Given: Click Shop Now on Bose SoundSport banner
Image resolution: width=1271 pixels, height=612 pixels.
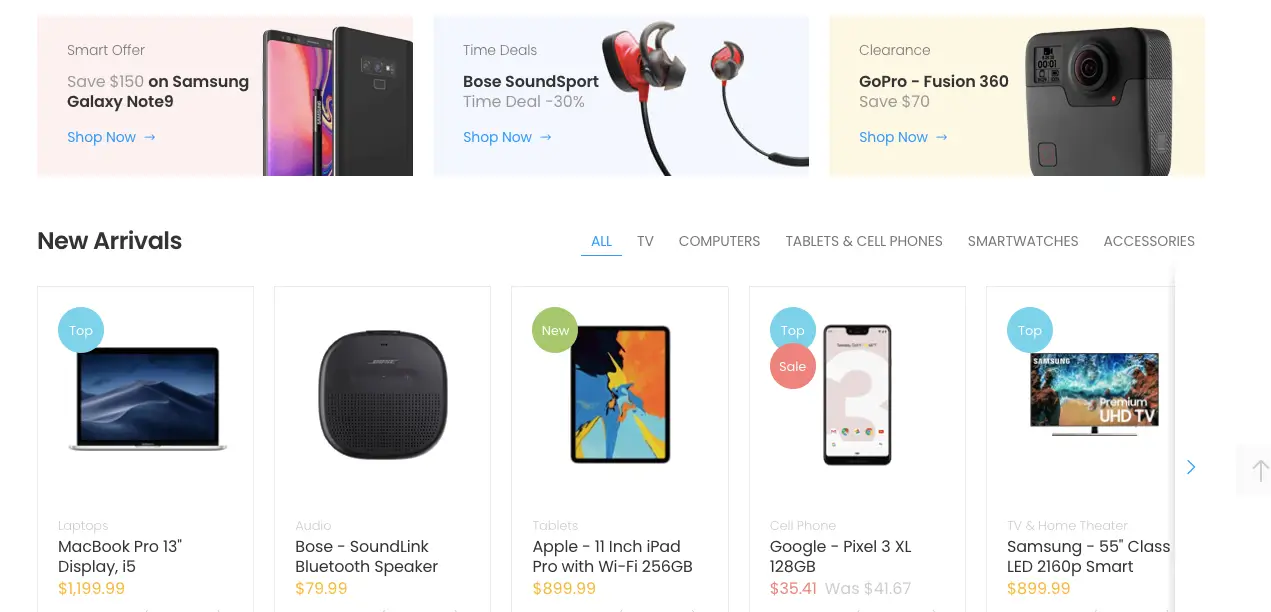Looking at the screenshot, I should (497, 137).
